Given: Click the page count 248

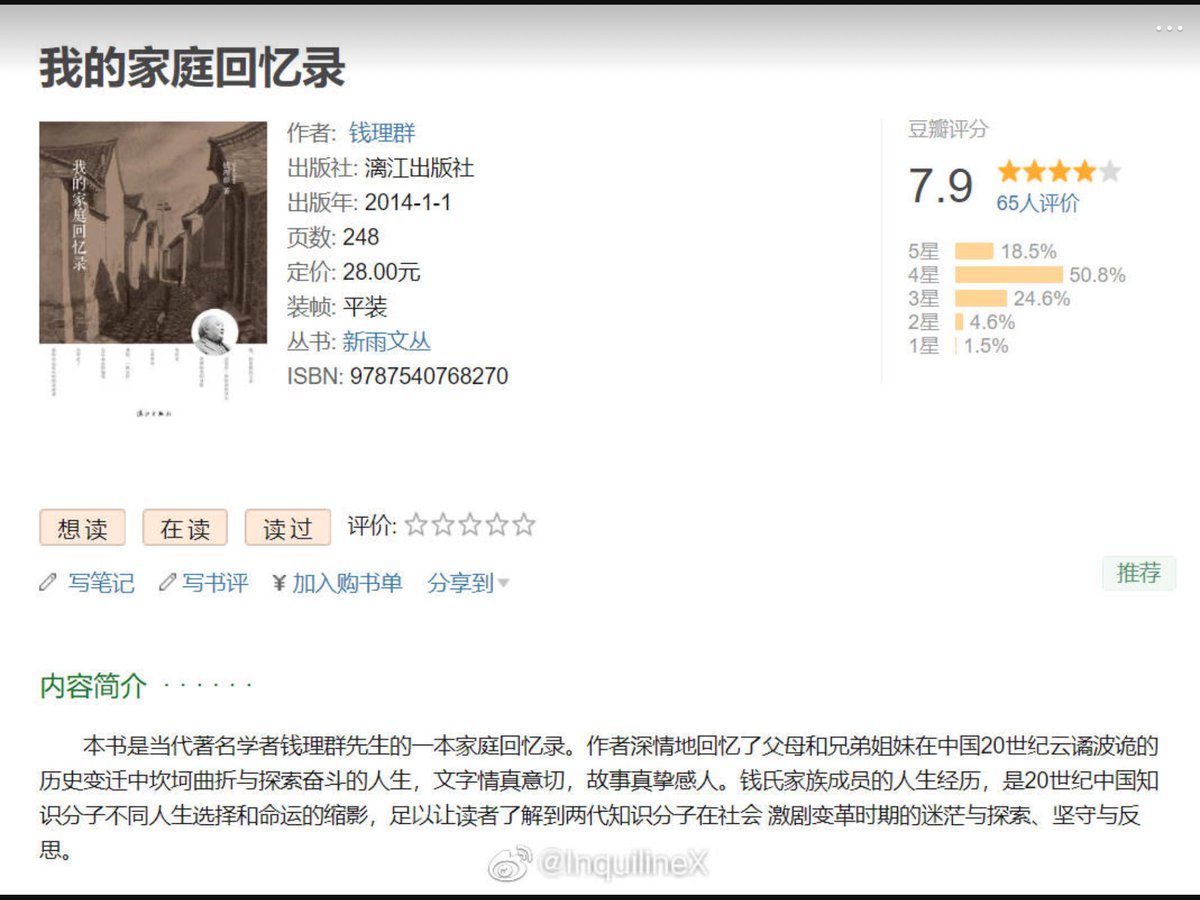Looking at the screenshot, I should (x=361, y=237).
